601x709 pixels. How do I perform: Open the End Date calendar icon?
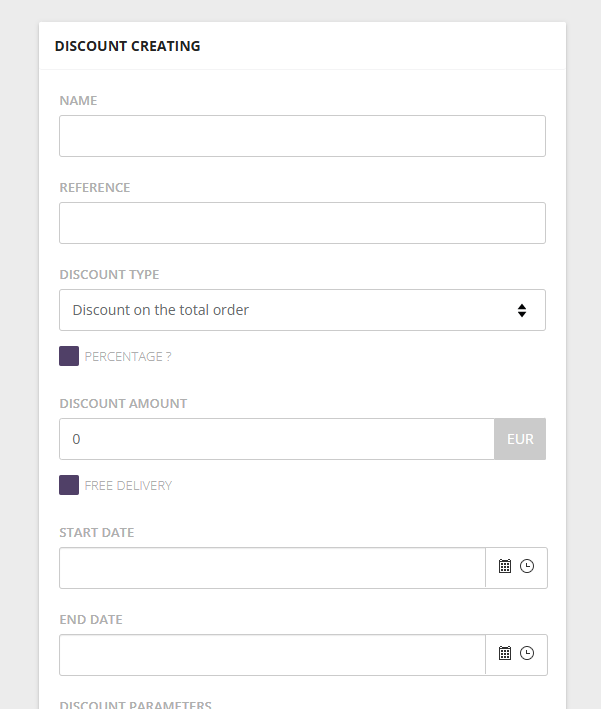pyautogui.click(x=505, y=653)
